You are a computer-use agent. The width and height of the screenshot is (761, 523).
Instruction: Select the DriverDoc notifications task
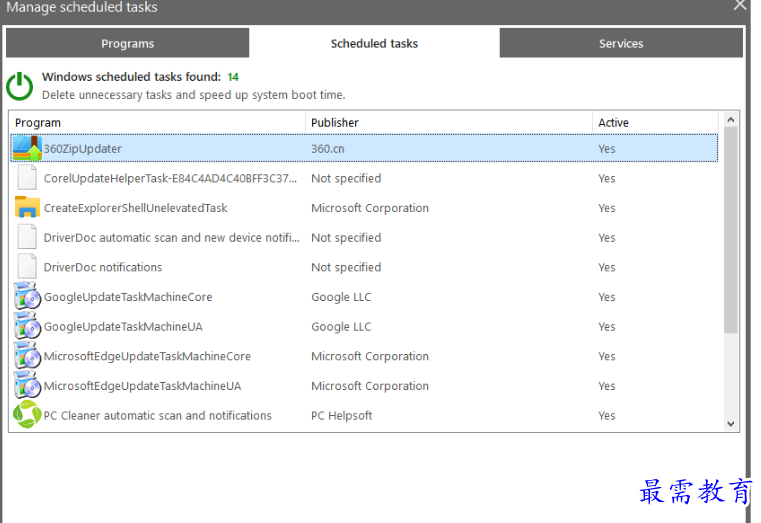[x=103, y=267]
